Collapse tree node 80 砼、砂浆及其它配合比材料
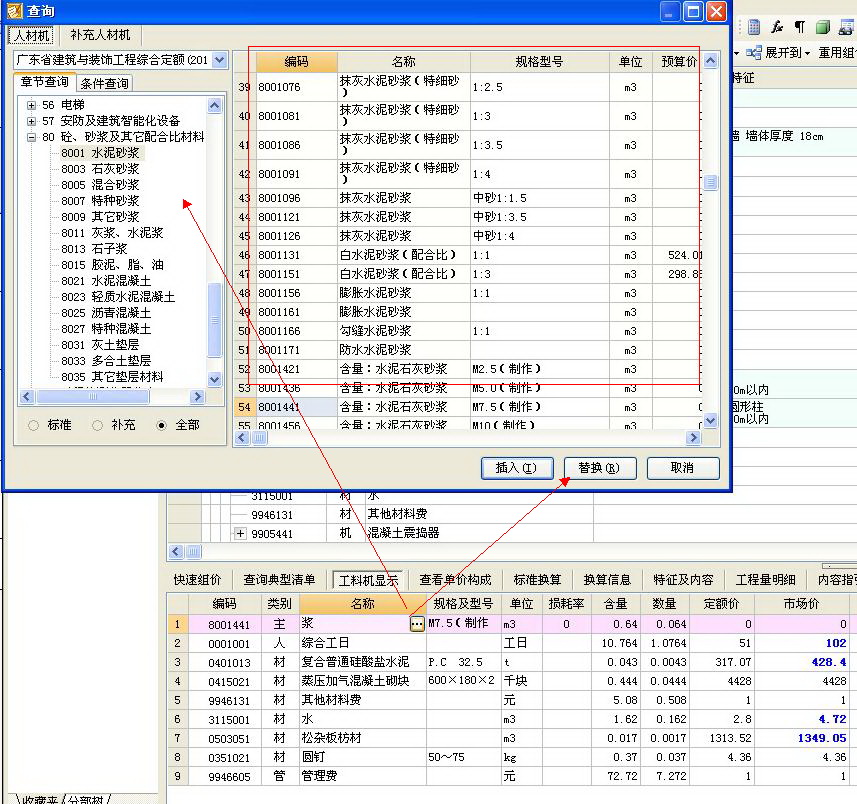The image size is (857, 804). (31, 137)
